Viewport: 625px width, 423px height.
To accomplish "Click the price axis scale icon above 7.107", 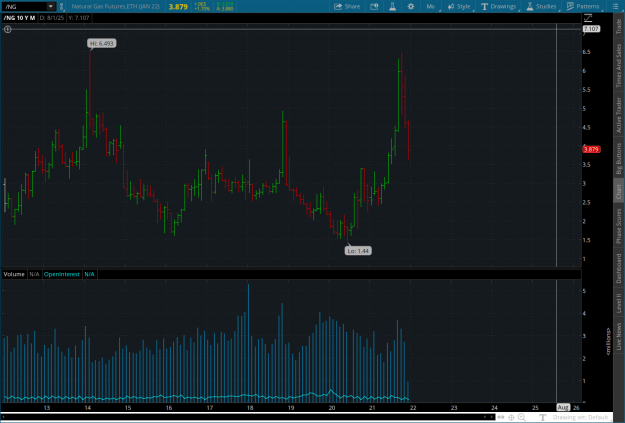I will pyautogui.click(x=588, y=18).
